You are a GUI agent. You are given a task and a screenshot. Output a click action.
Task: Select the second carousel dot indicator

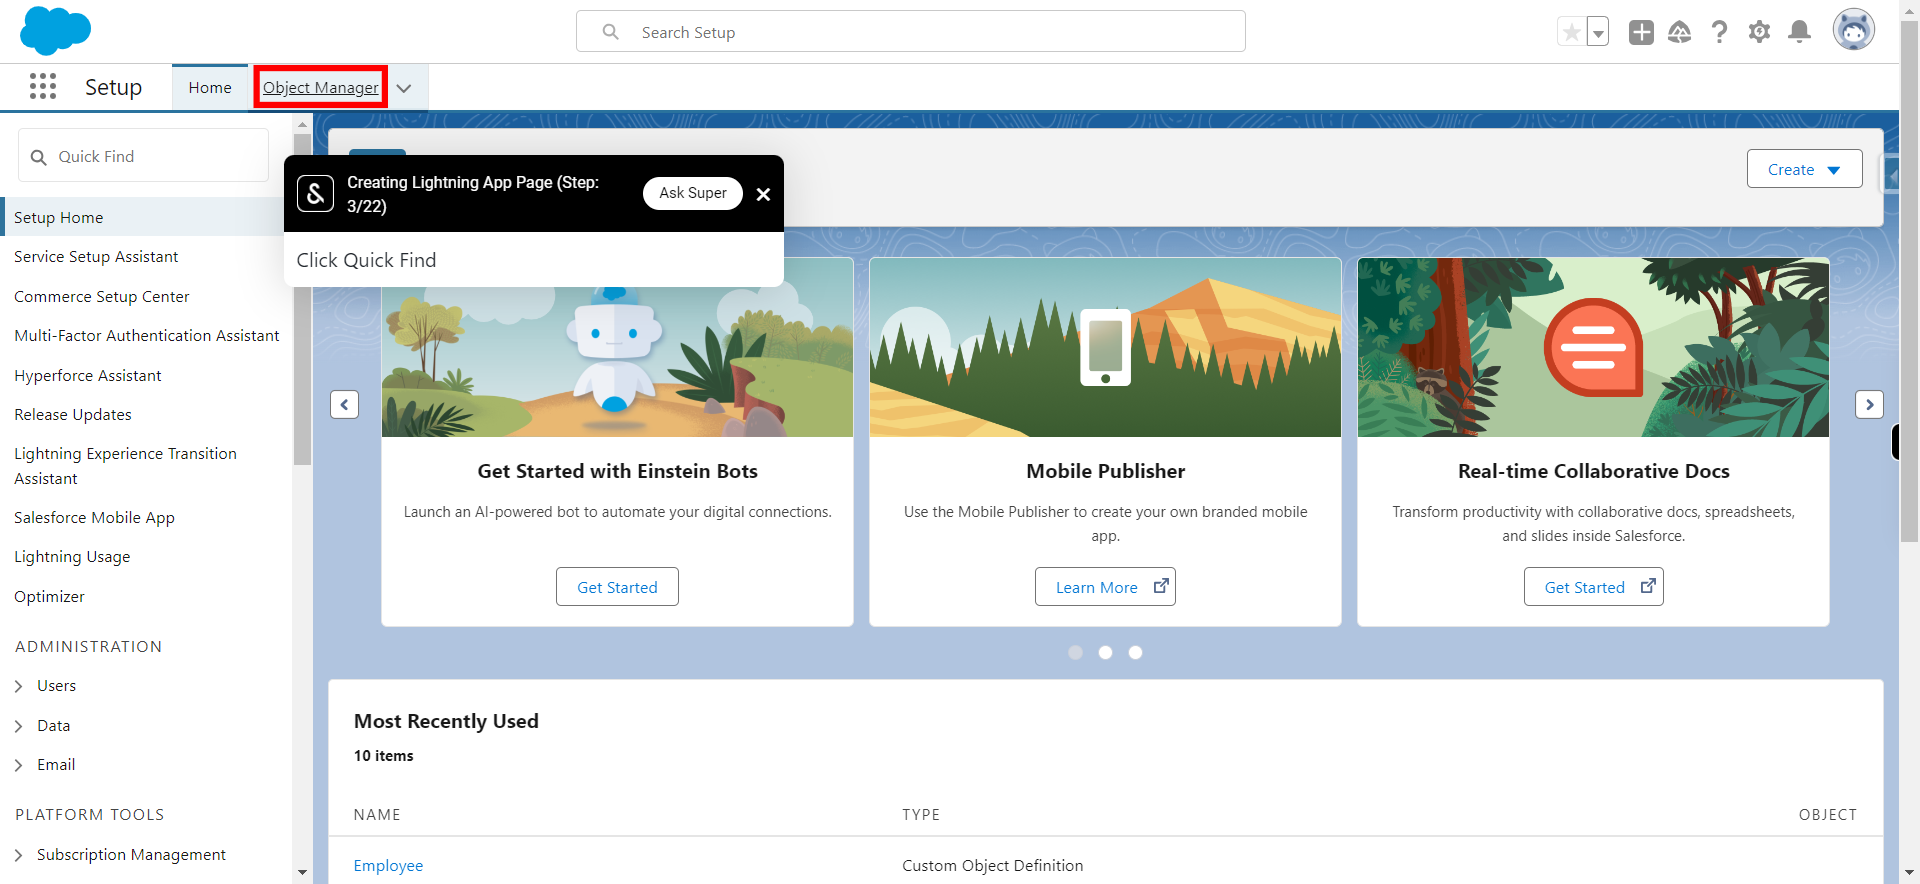click(1105, 652)
